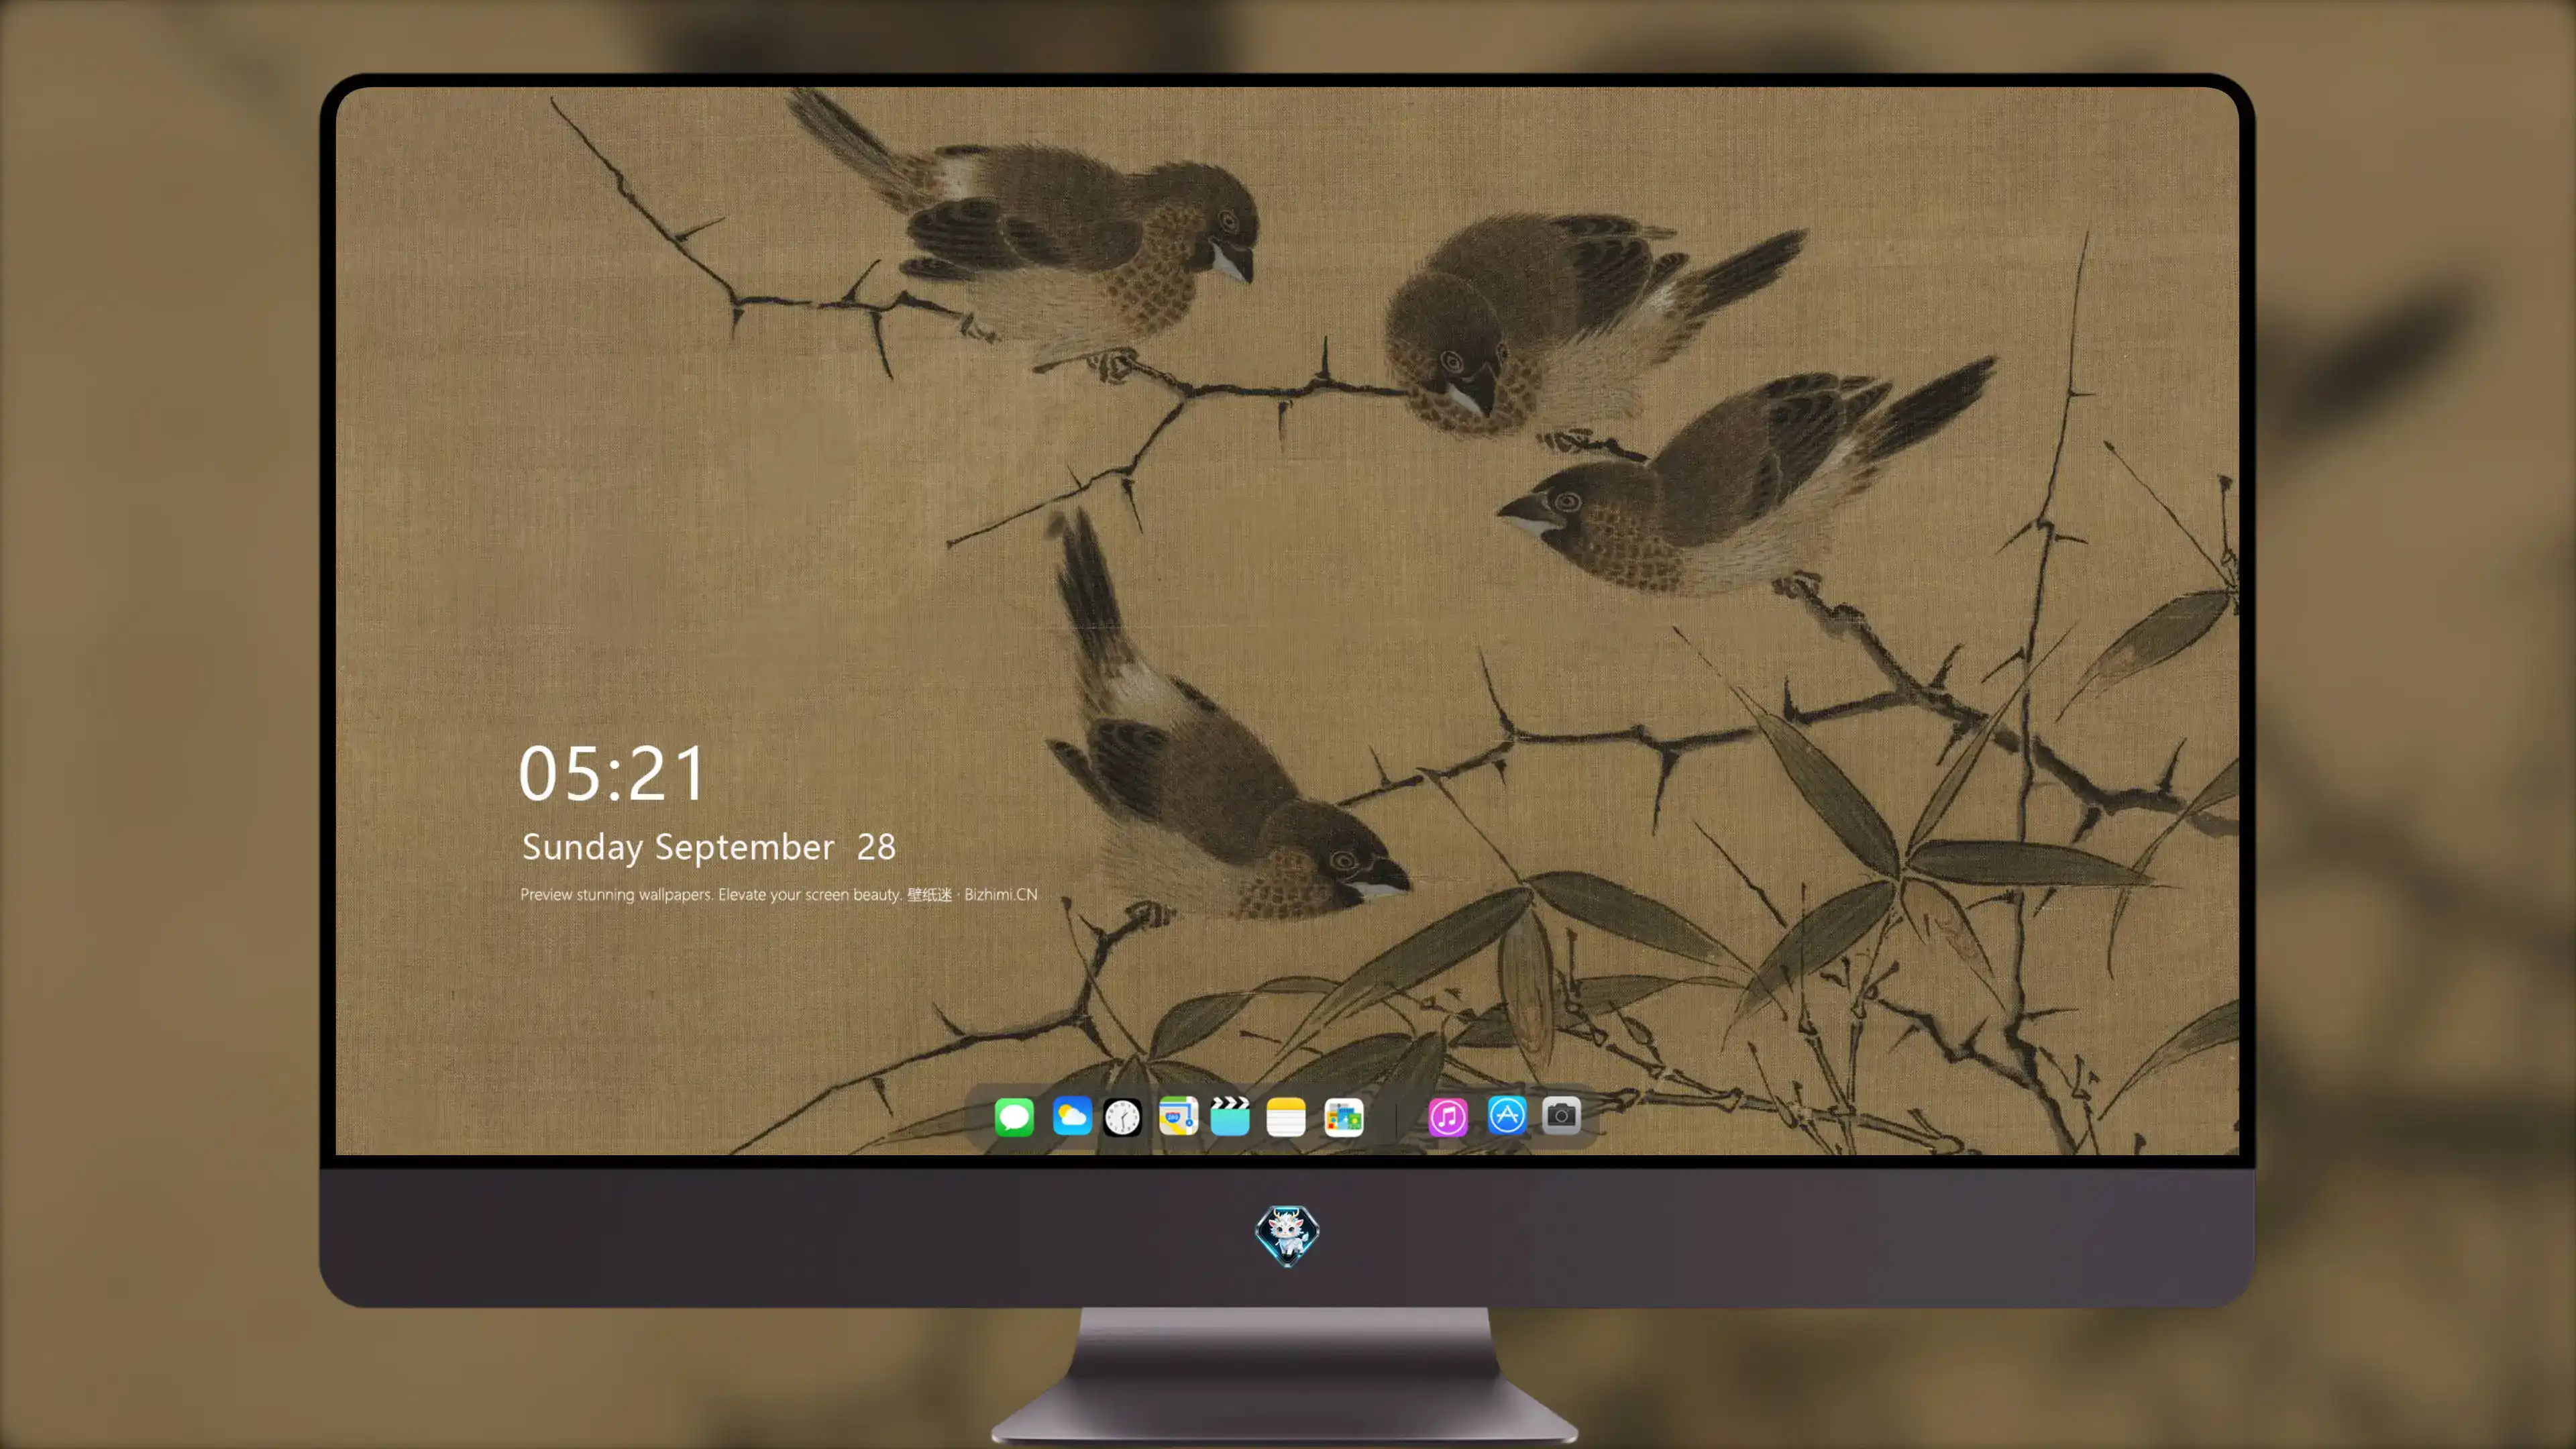Launch the pink iTunes Store music icon
Image resolution: width=2576 pixels, height=1449 pixels.
tap(1448, 1116)
